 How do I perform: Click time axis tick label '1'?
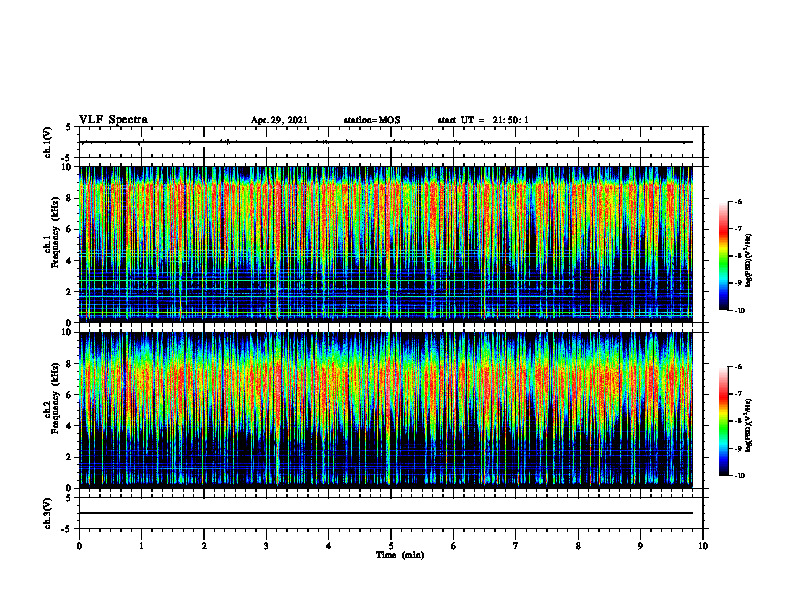[x=141, y=546]
